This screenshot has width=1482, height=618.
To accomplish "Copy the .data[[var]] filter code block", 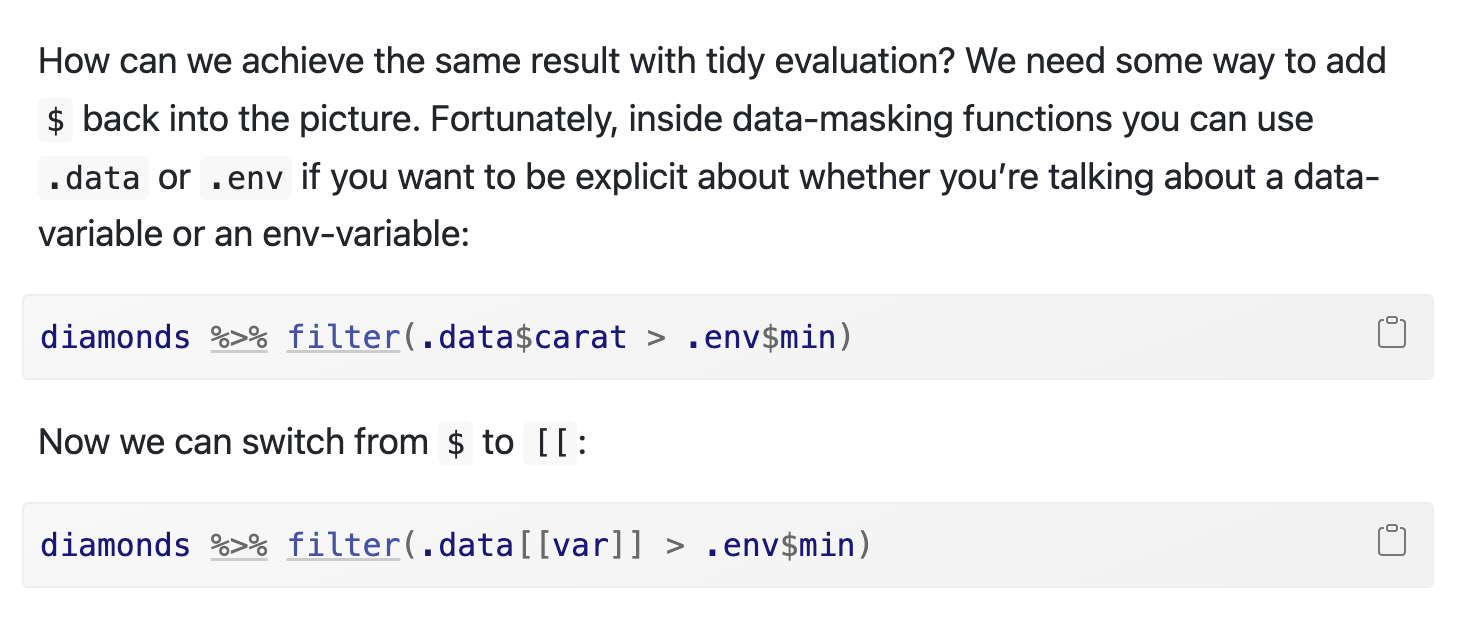I will coord(1391,541).
